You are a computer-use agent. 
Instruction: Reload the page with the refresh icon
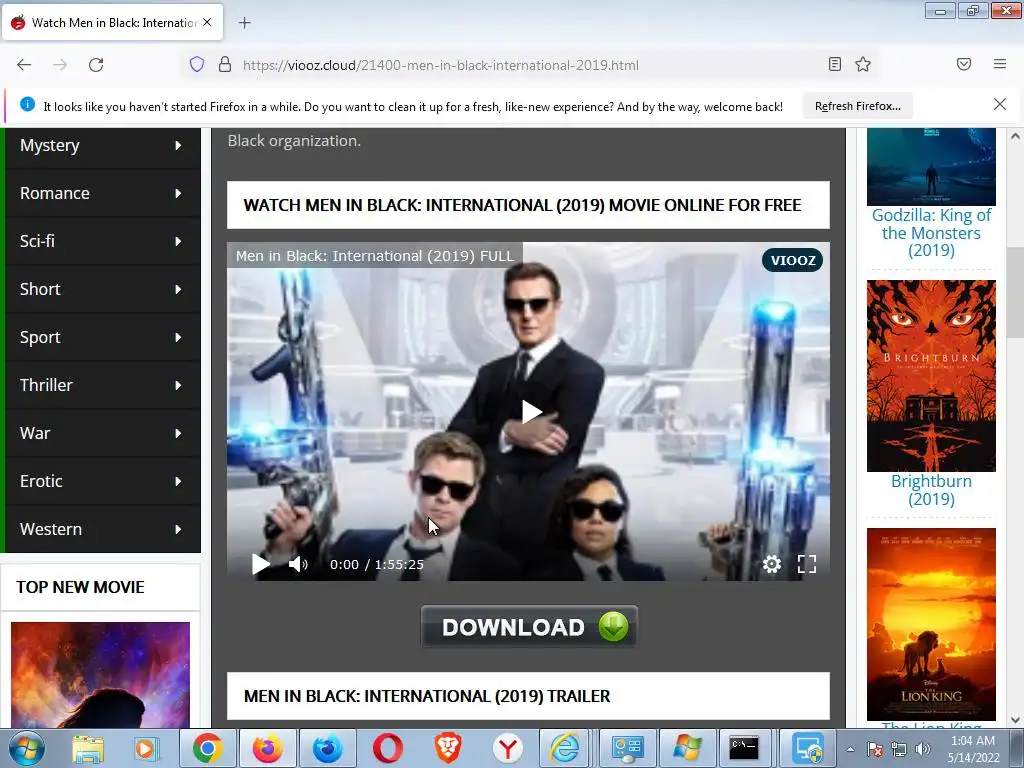click(x=96, y=65)
